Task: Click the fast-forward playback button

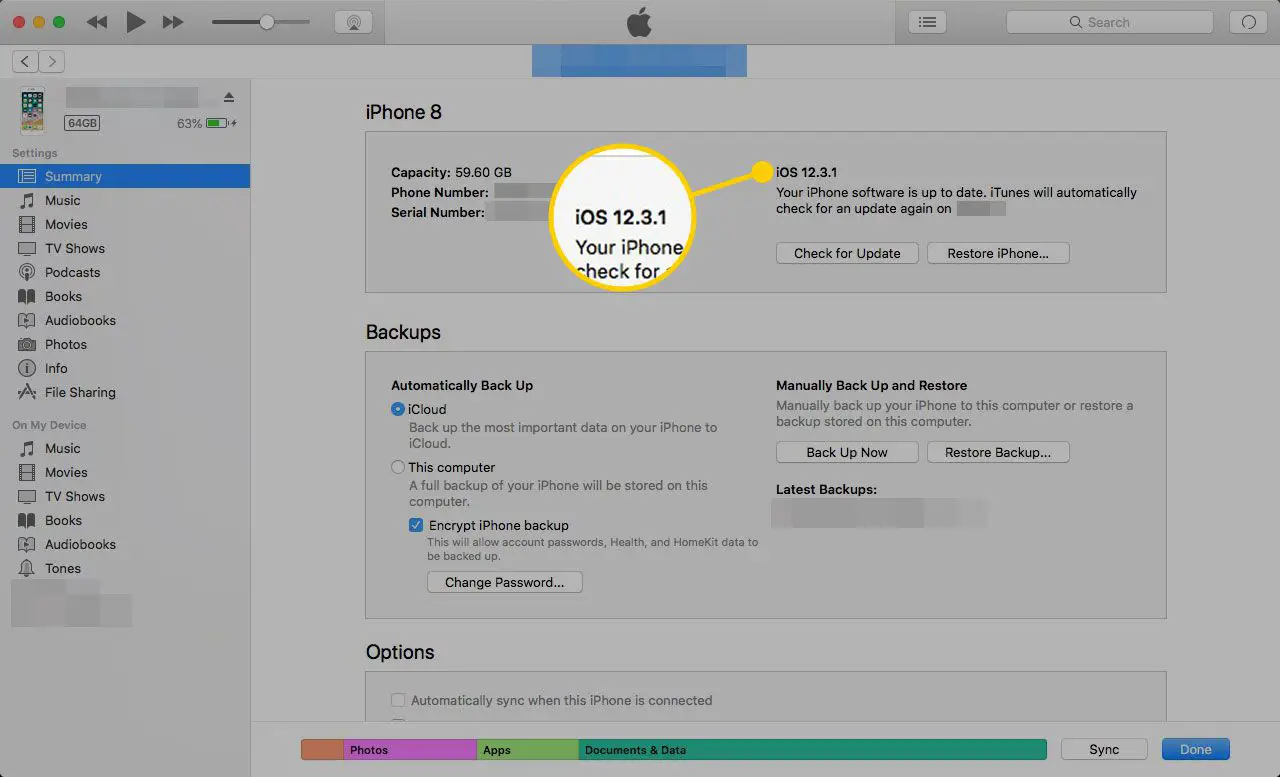Action: (x=173, y=22)
